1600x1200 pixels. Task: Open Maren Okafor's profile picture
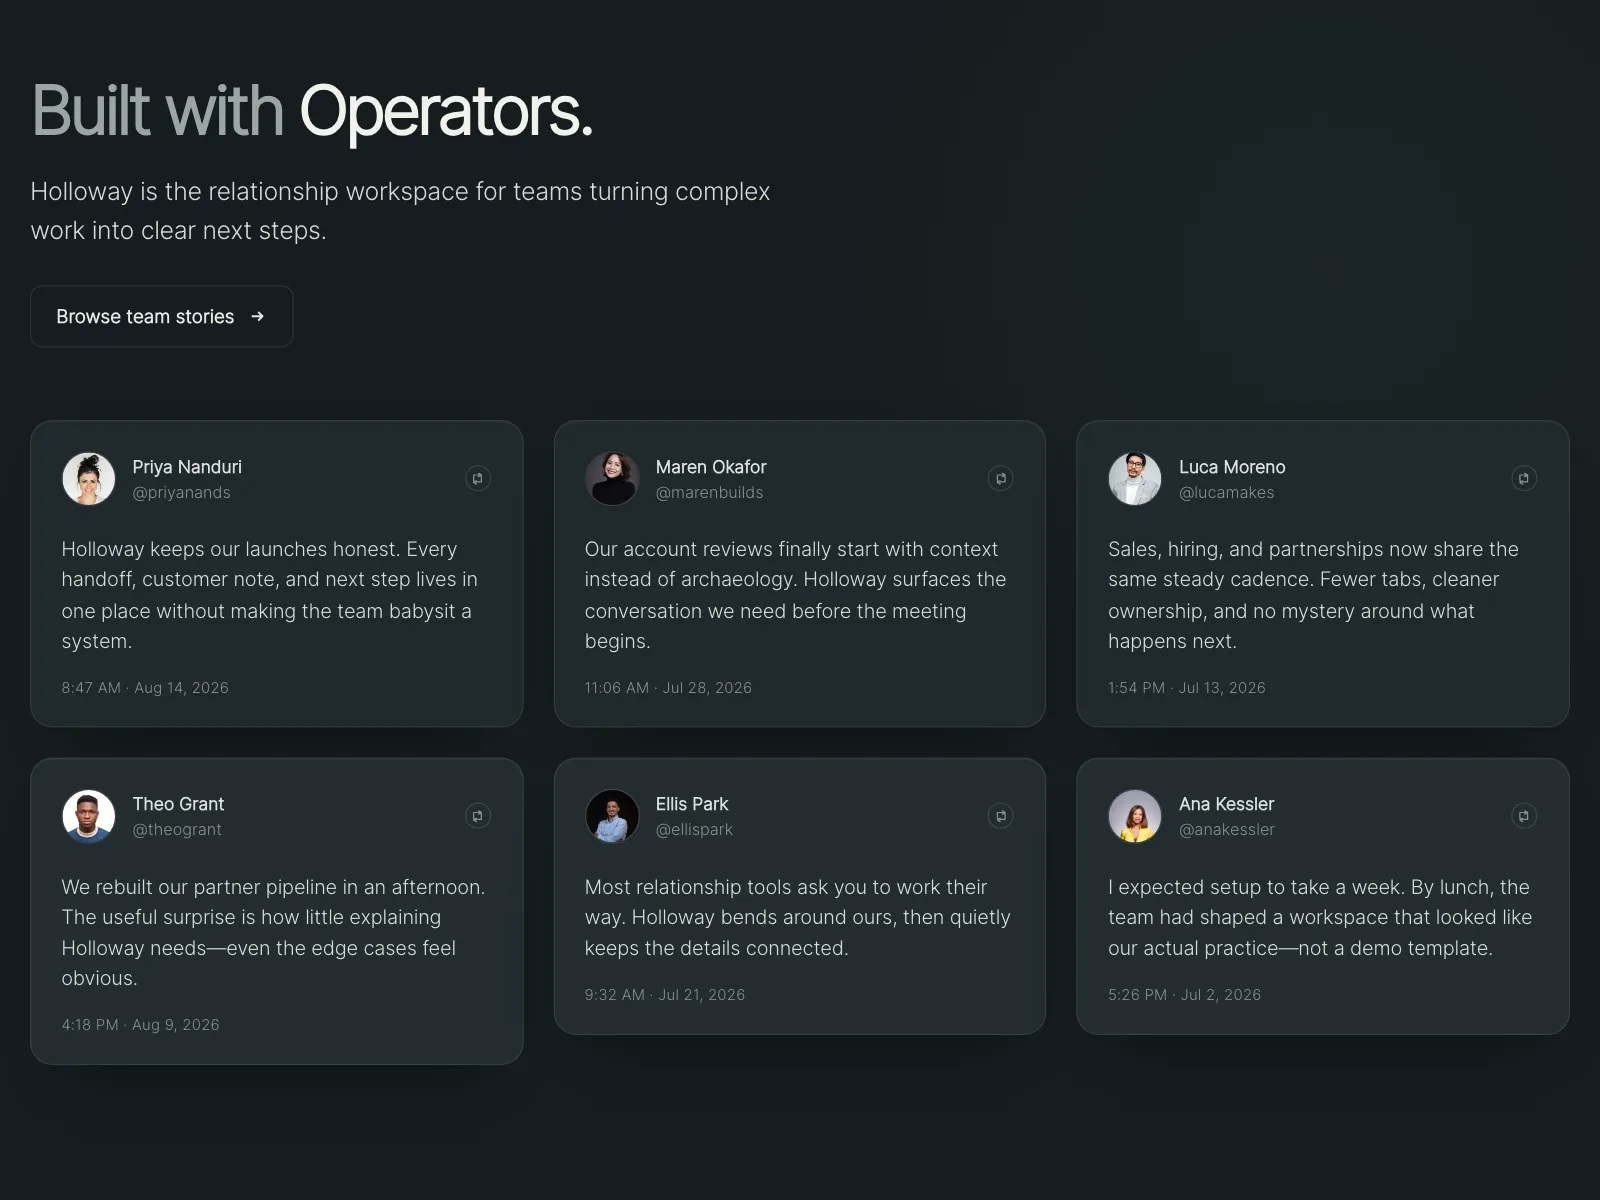click(612, 479)
